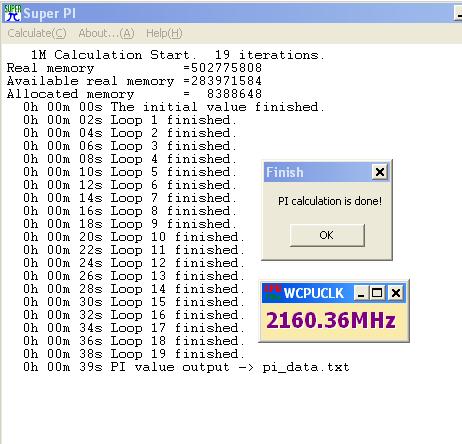
Task: Click the 'Loop 15 finished' line
Action: tap(134, 302)
